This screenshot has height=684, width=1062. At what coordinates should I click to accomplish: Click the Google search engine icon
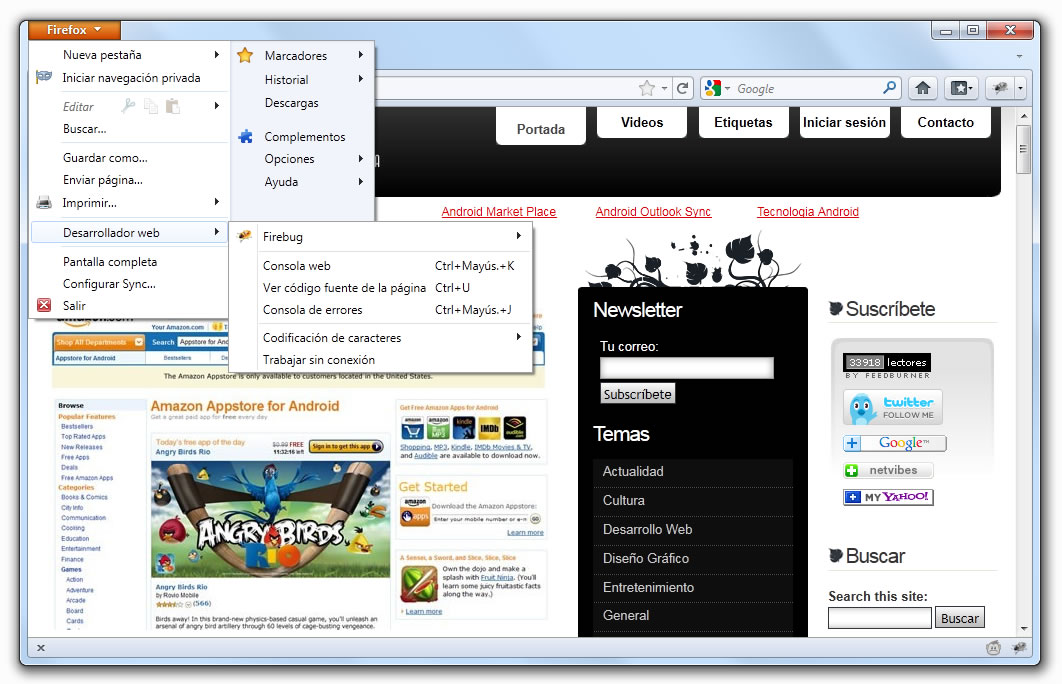coord(713,88)
